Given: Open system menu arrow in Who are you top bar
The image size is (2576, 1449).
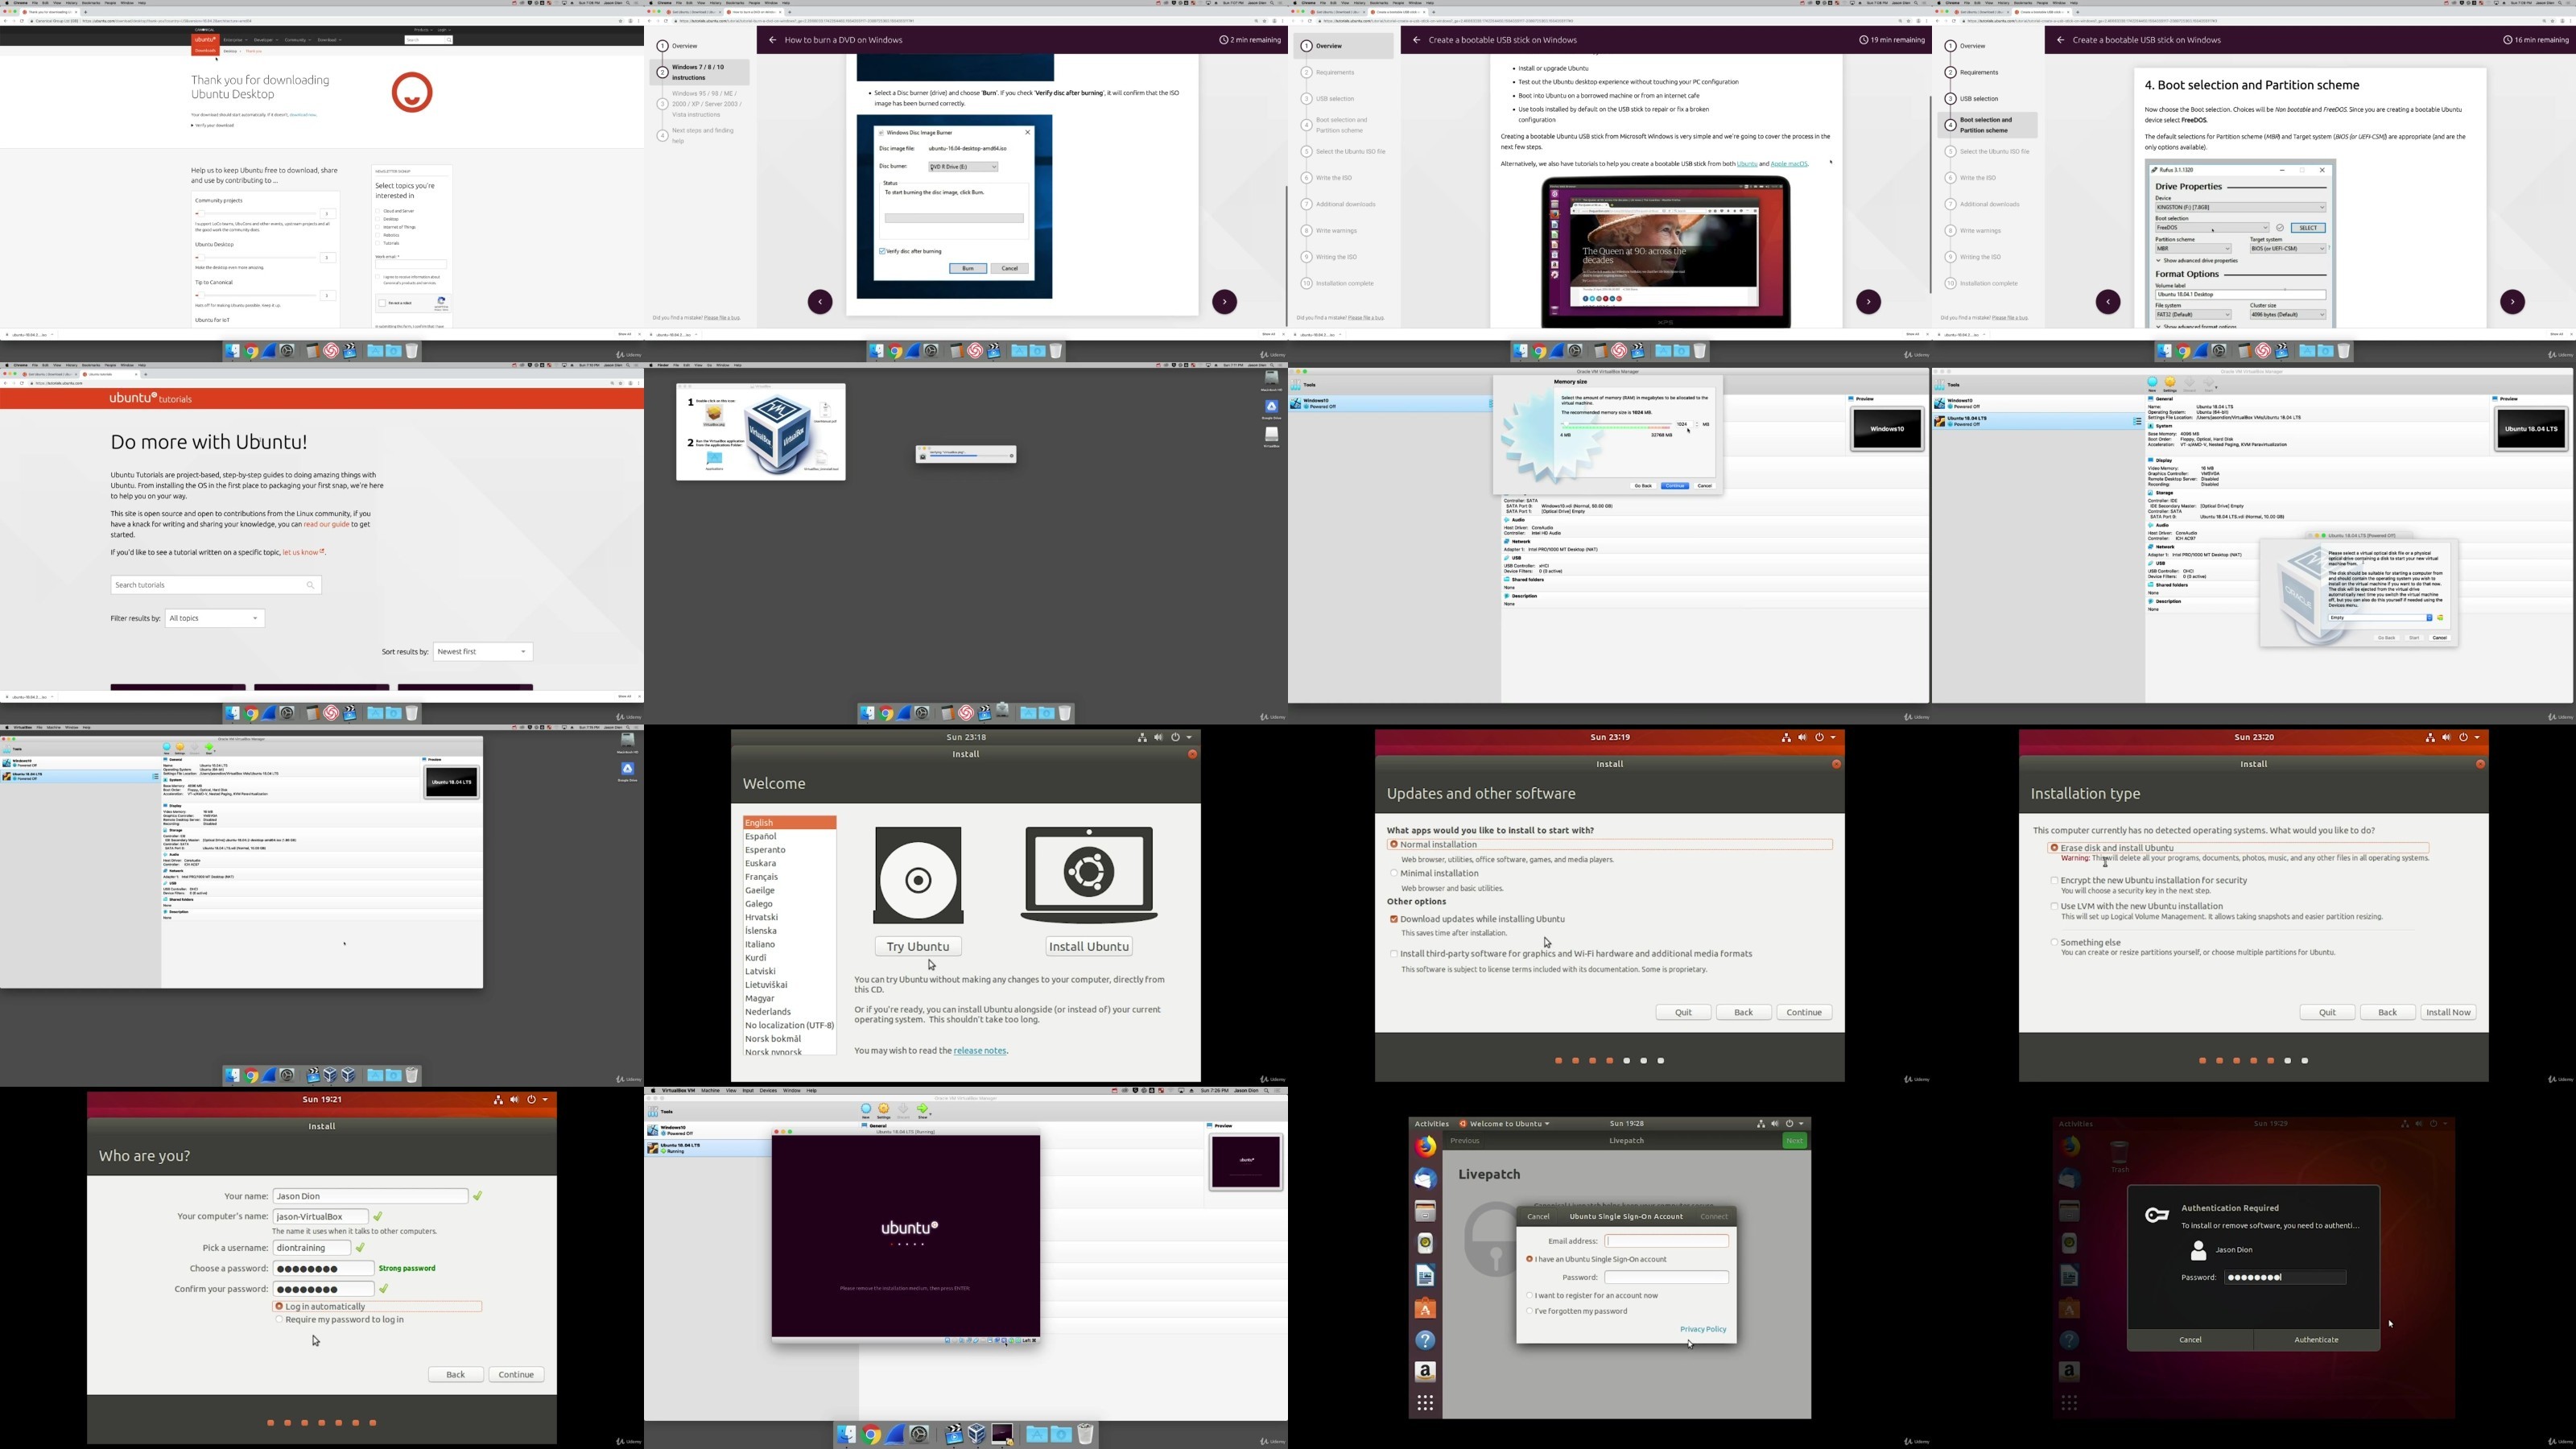Looking at the screenshot, I should pyautogui.click(x=545, y=1100).
